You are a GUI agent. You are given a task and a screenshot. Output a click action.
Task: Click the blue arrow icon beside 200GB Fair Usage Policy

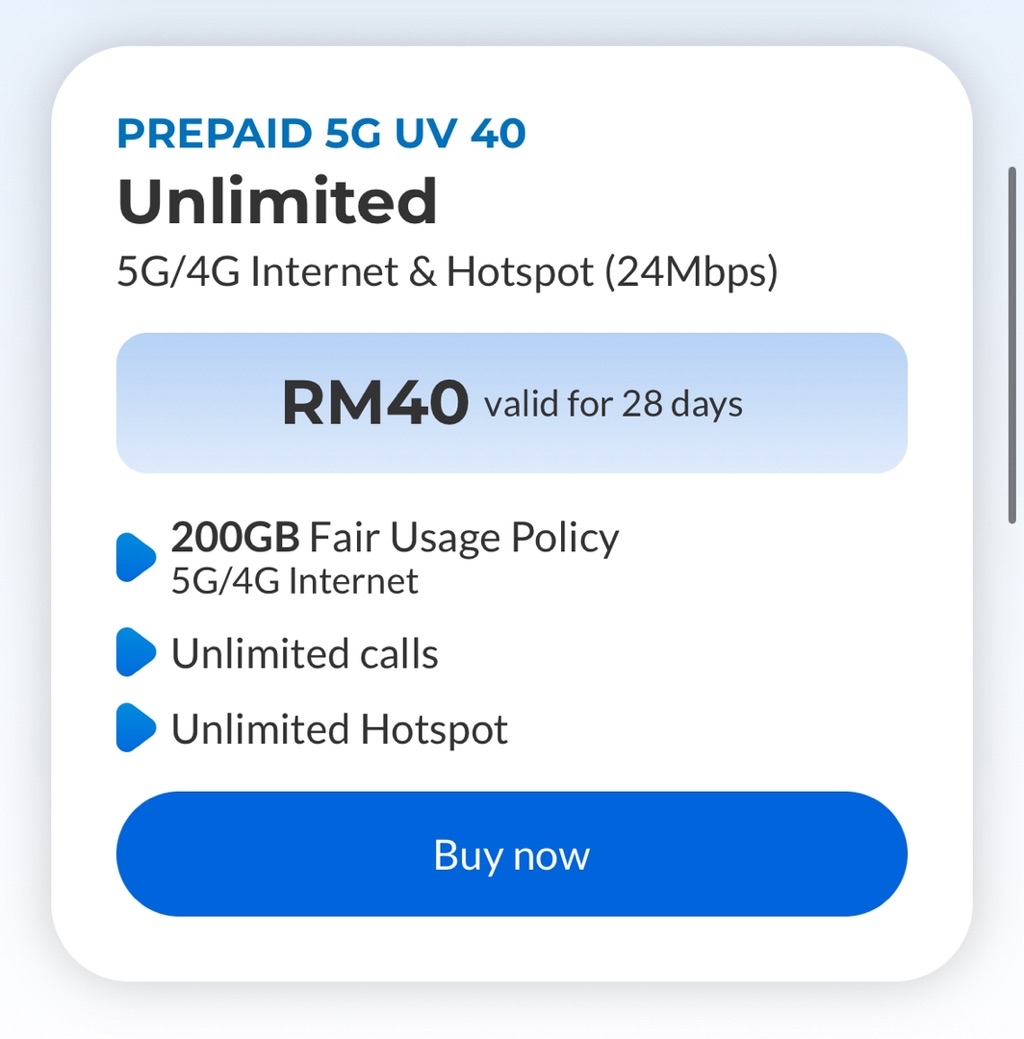tap(135, 557)
